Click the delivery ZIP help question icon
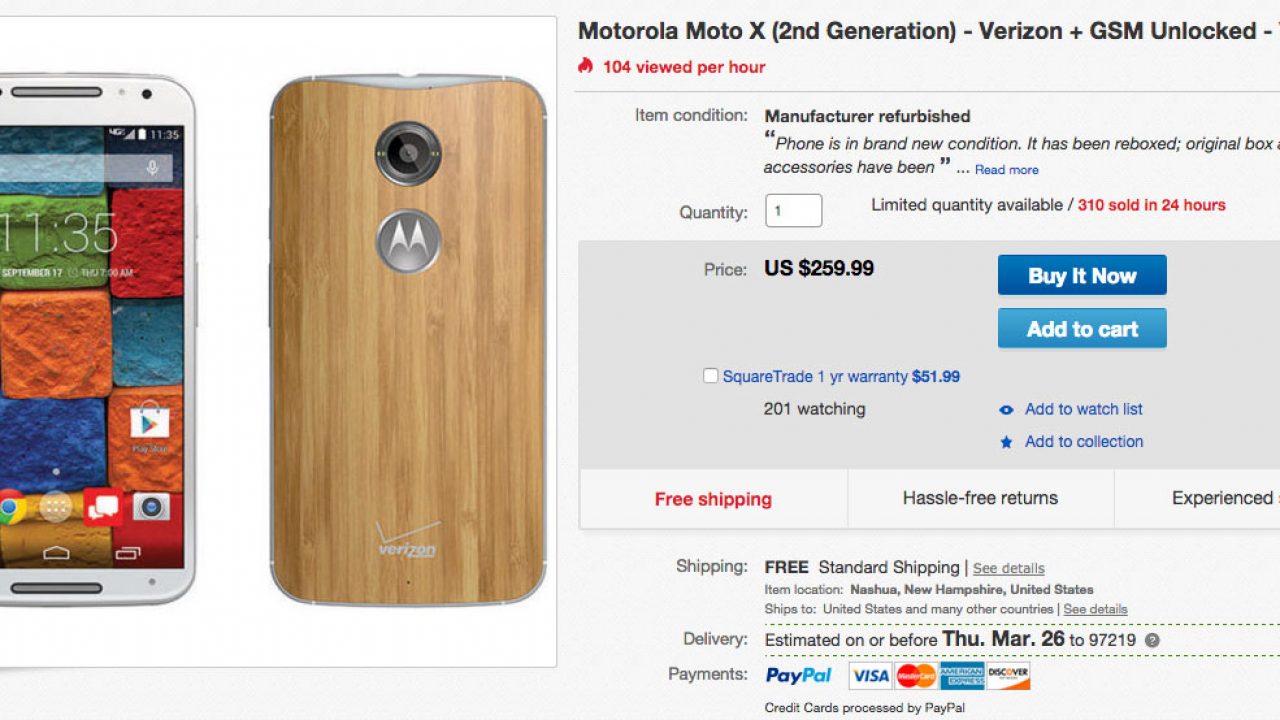 [1153, 641]
